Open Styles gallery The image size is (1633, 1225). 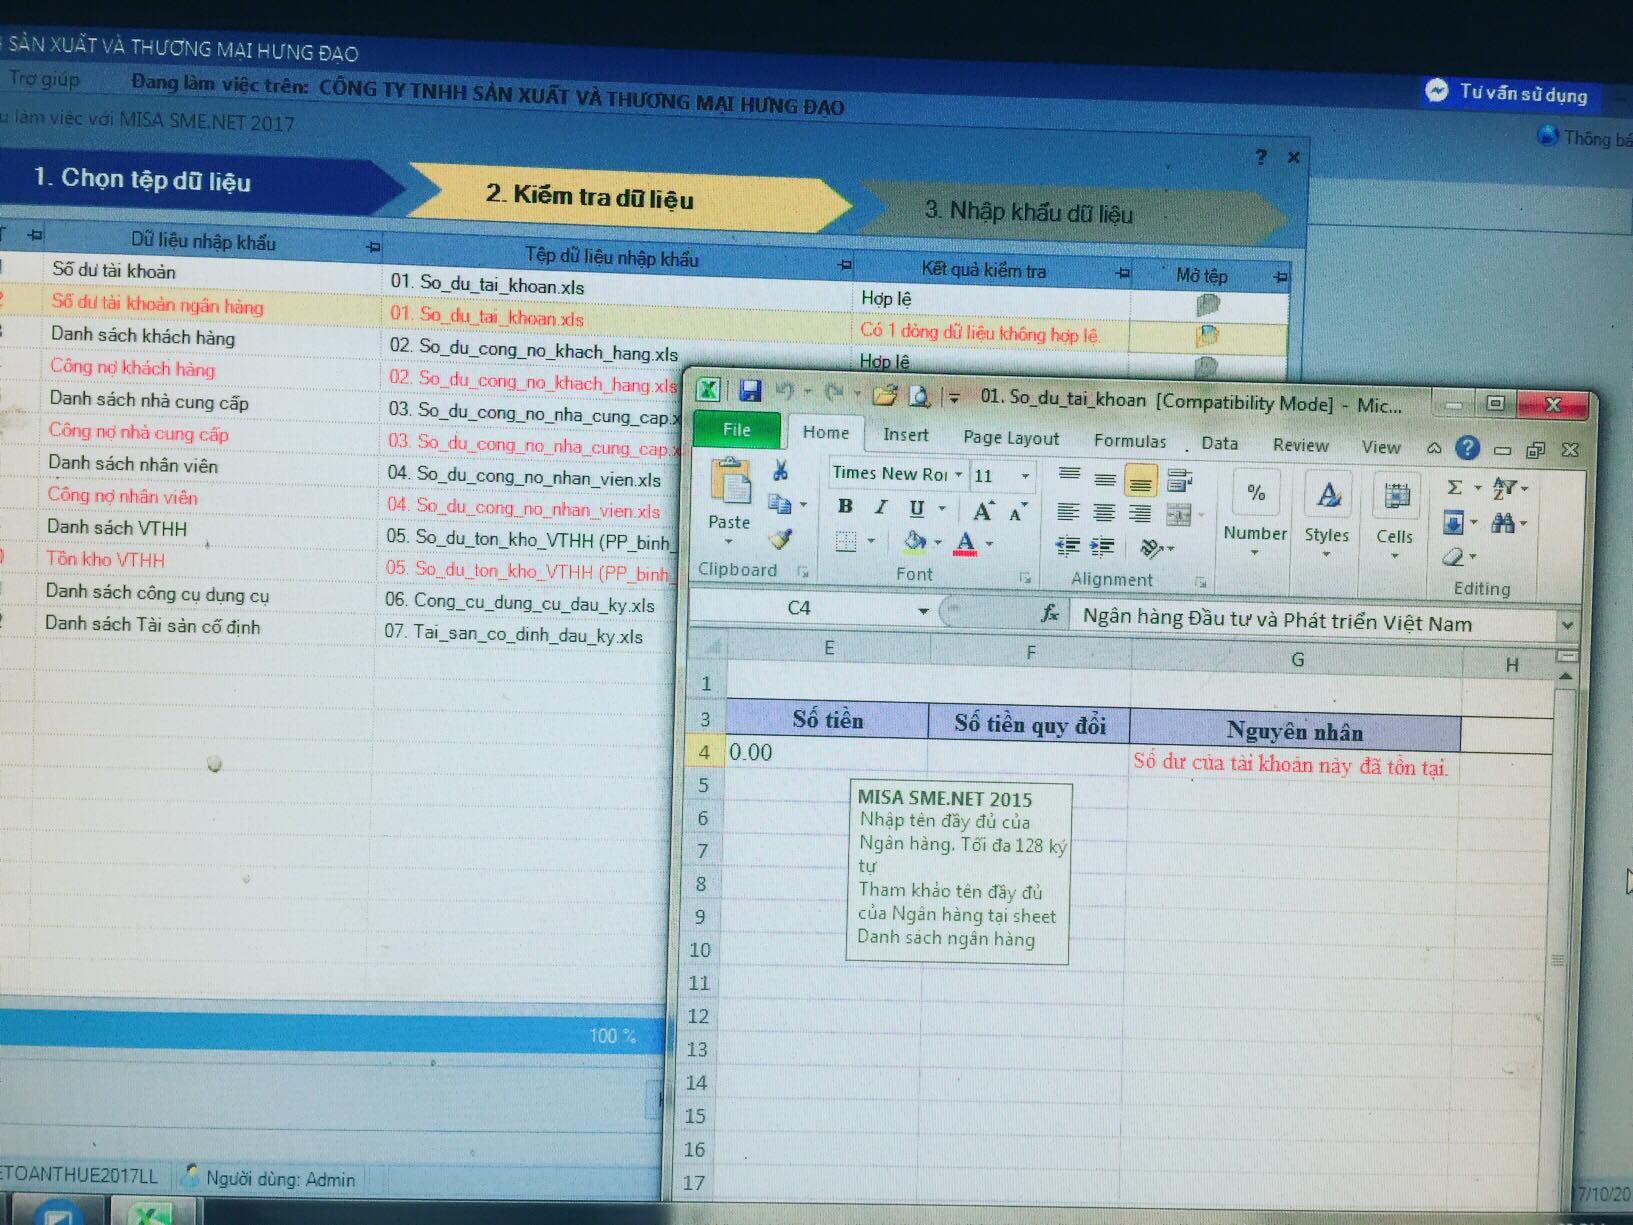point(1327,512)
